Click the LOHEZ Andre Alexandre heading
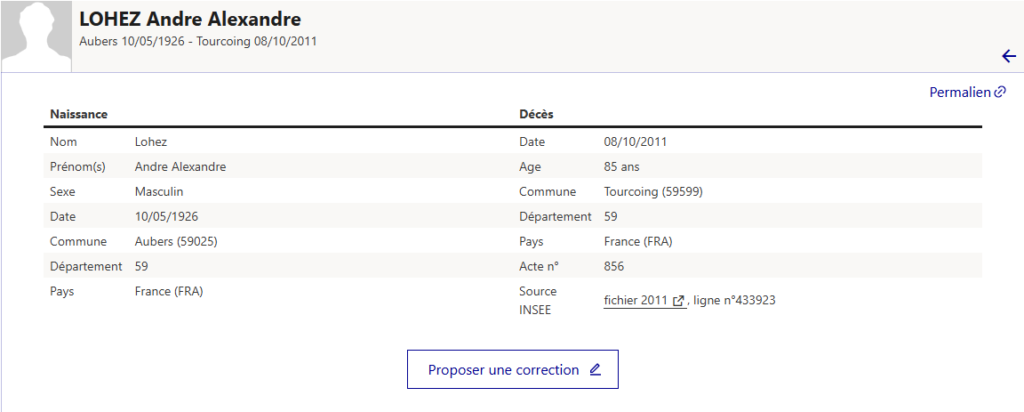Viewport: 1024px width, 412px height. [x=190, y=20]
